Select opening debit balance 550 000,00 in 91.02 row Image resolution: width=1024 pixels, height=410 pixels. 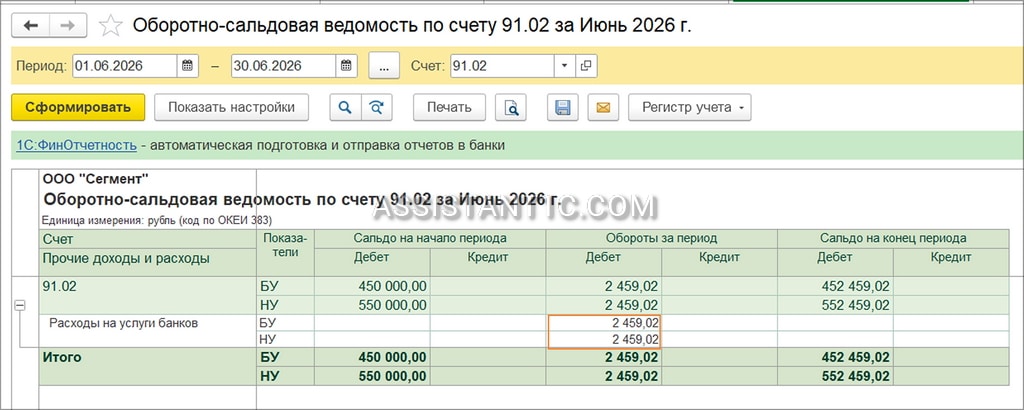372,305
